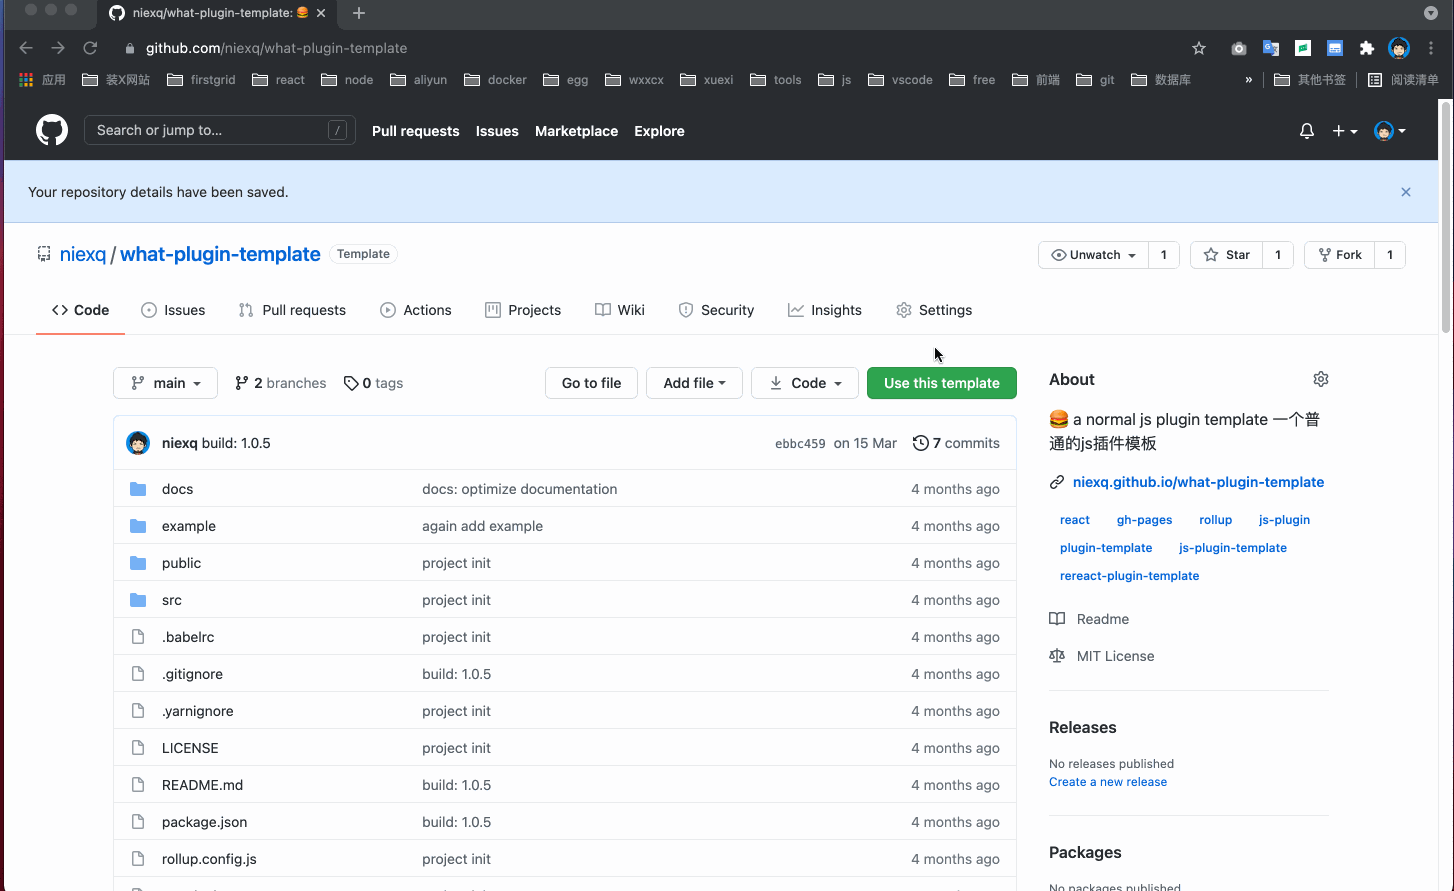Viewport: 1454px width, 891px height.
Task: Open commit hash ebbc459
Action: pyautogui.click(x=800, y=444)
